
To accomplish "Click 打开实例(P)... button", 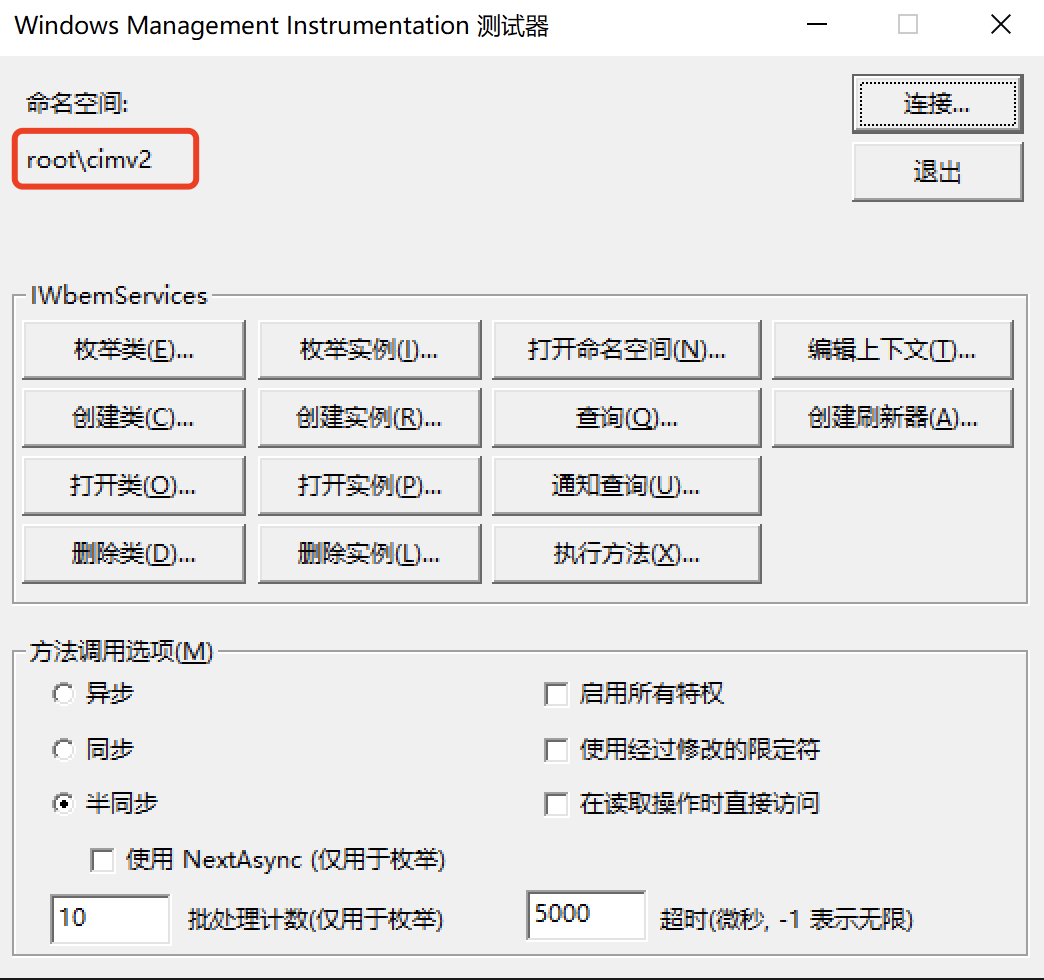I will pyautogui.click(x=370, y=486).
